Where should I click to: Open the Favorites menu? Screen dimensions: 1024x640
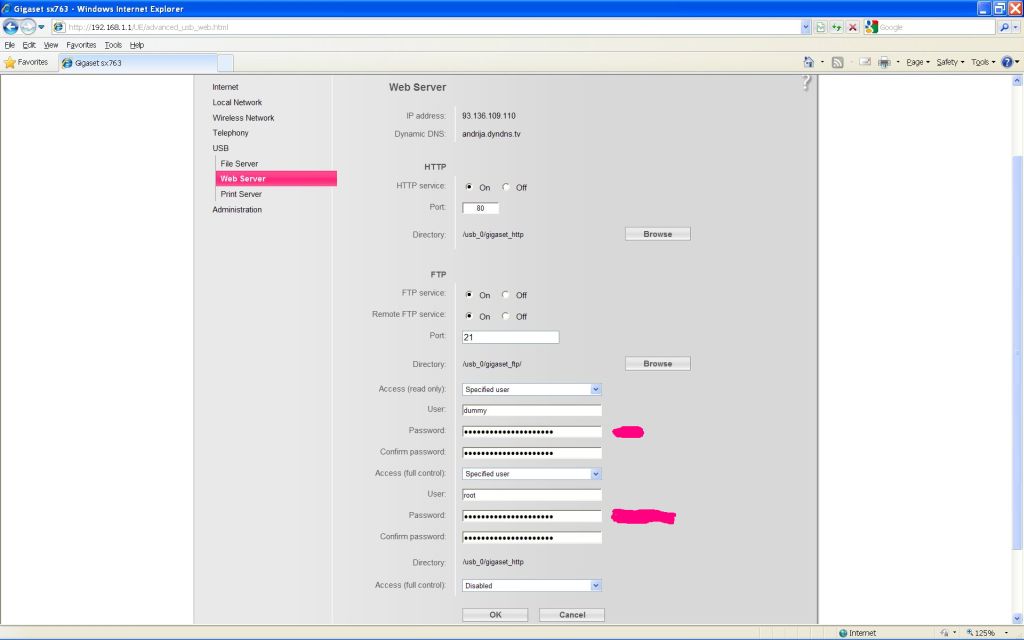(x=81, y=45)
